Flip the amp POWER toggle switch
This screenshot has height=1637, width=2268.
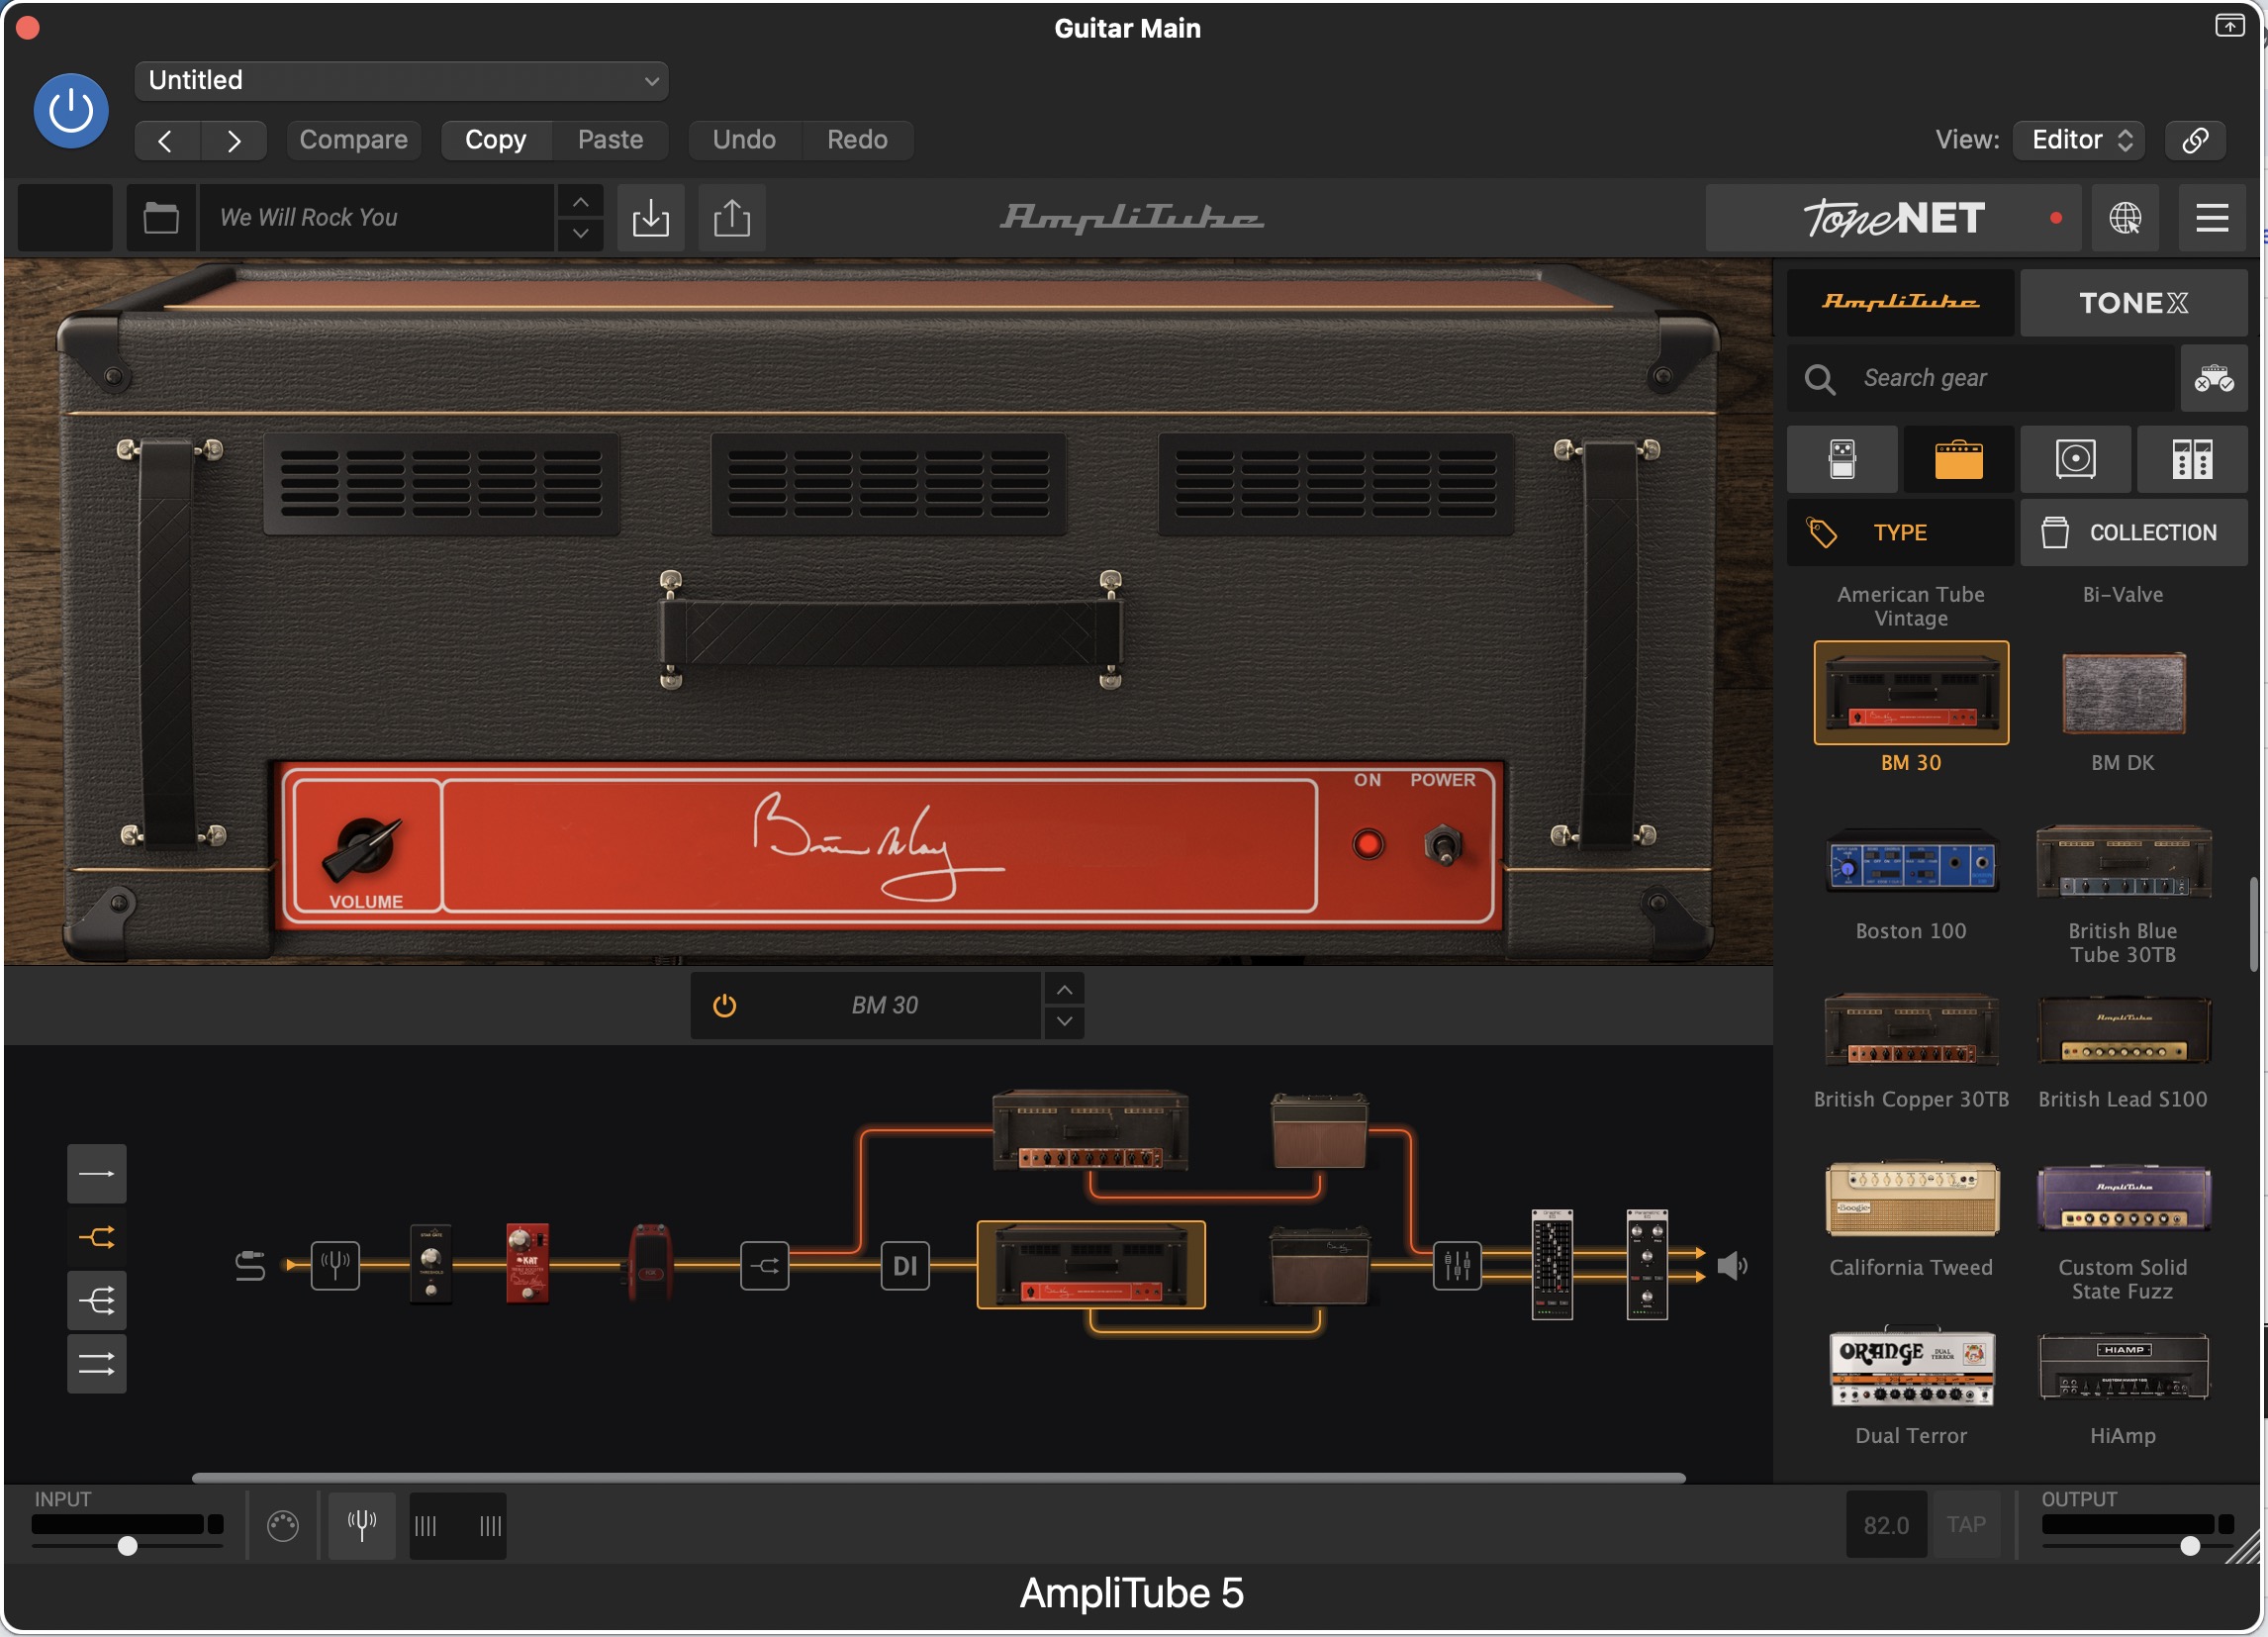coord(1442,846)
